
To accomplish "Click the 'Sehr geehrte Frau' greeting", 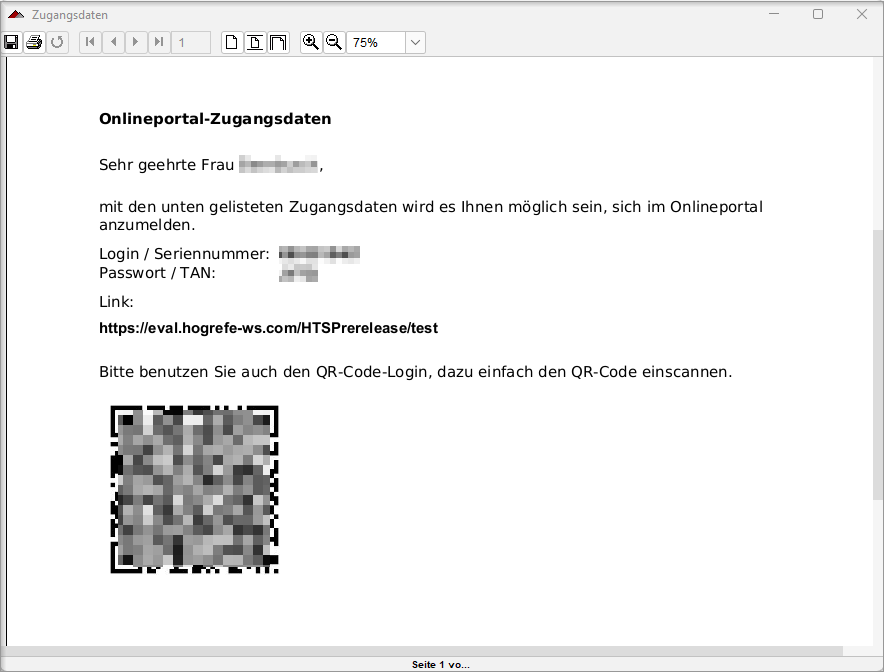I will point(166,165).
